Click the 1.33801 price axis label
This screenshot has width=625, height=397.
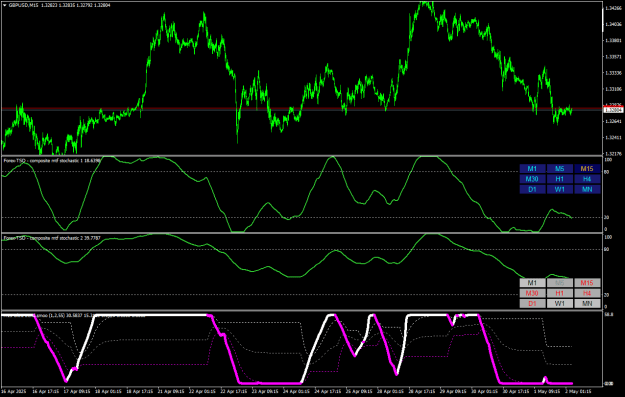[x=614, y=40]
